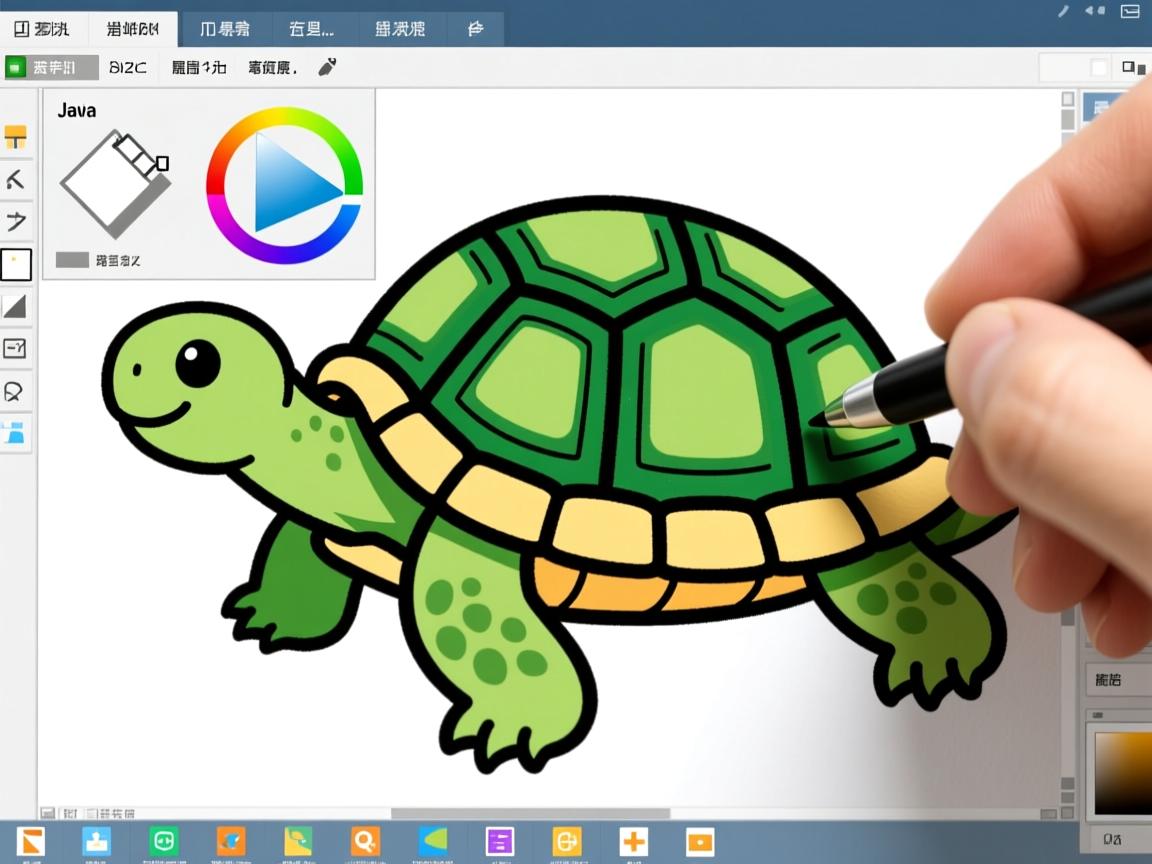The width and height of the screenshot is (1152, 864).
Task: Open the last tab with the arrow icon
Action: (476, 29)
